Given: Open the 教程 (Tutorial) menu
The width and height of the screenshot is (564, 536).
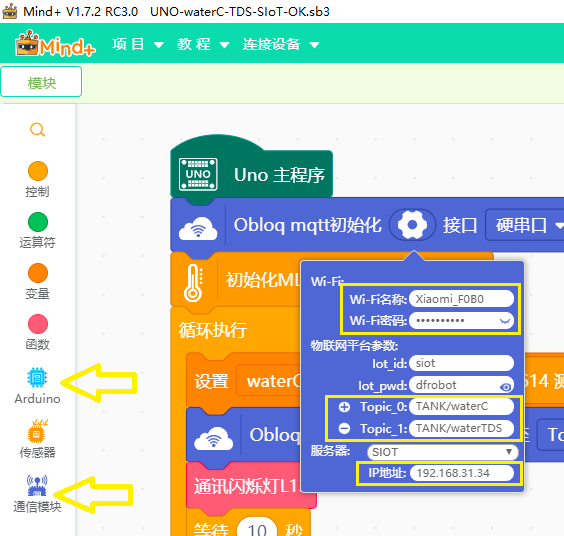Looking at the screenshot, I should (x=203, y=45).
